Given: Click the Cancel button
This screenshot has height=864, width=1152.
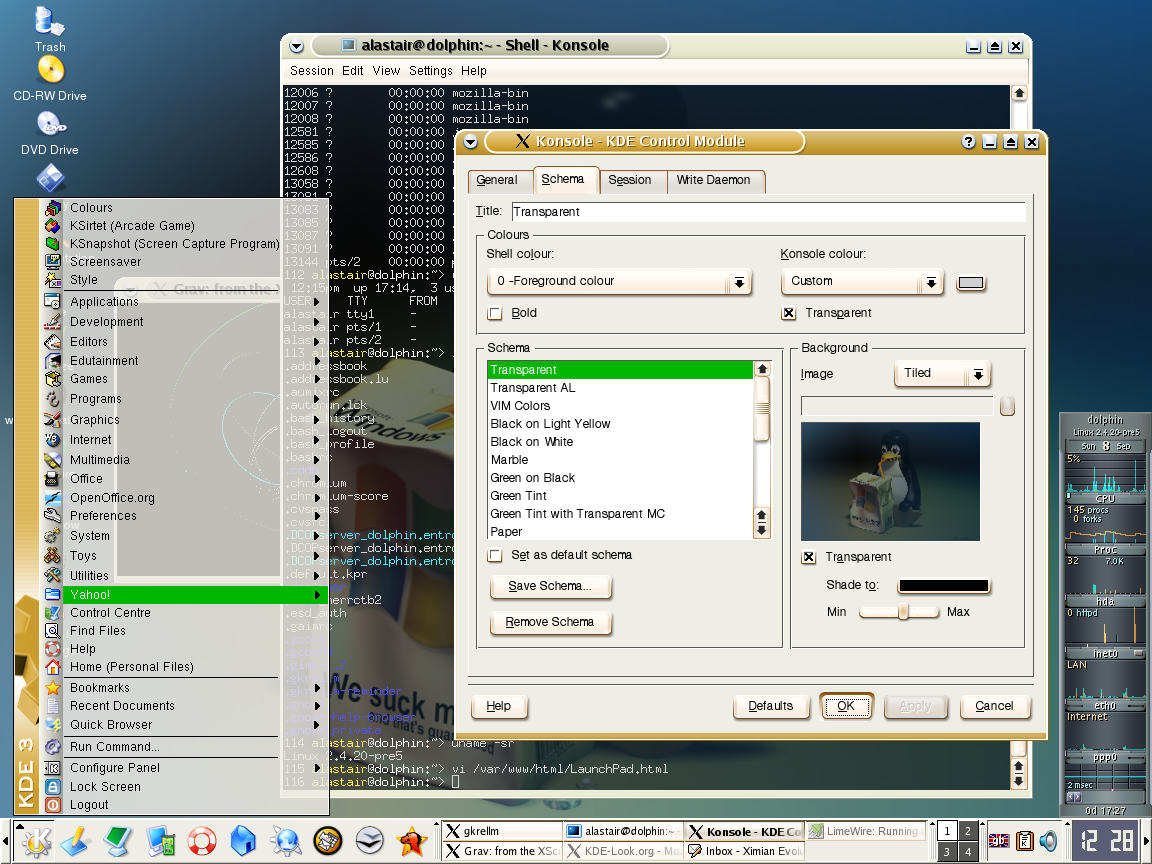Looking at the screenshot, I should pos(994,706).
